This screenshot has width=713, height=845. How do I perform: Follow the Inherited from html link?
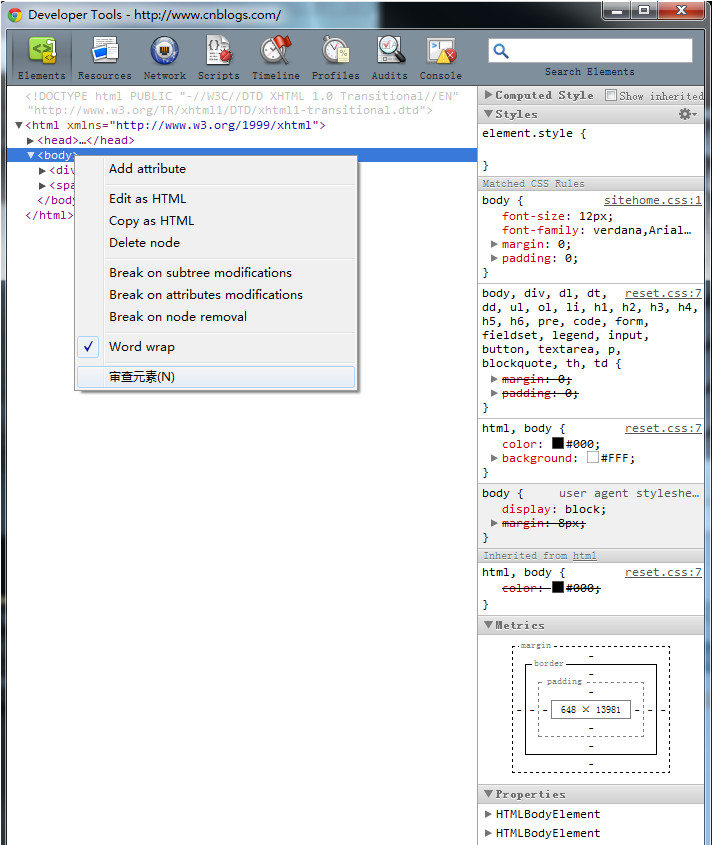point(584,556)
